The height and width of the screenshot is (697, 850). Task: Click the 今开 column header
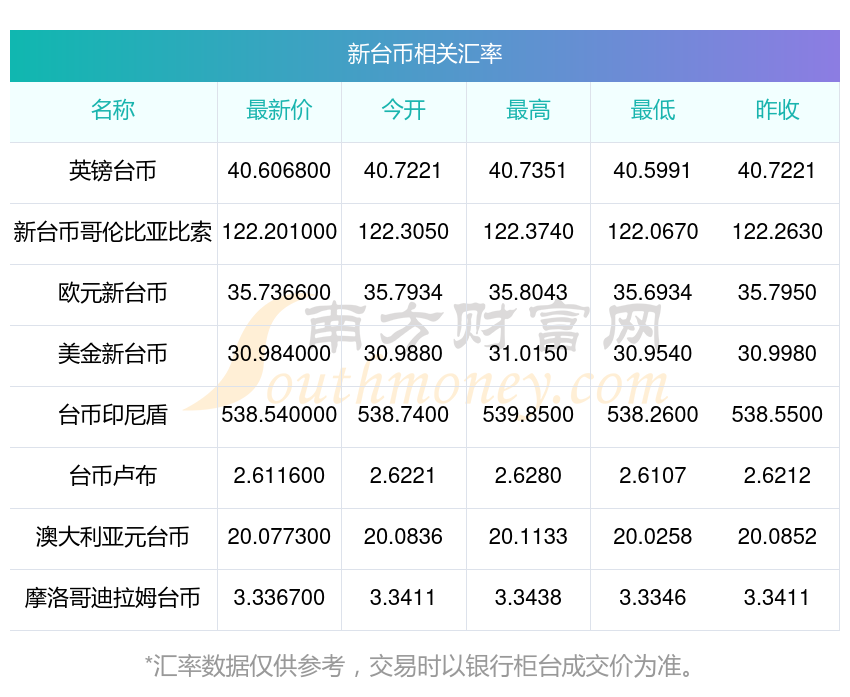point(403,110)
